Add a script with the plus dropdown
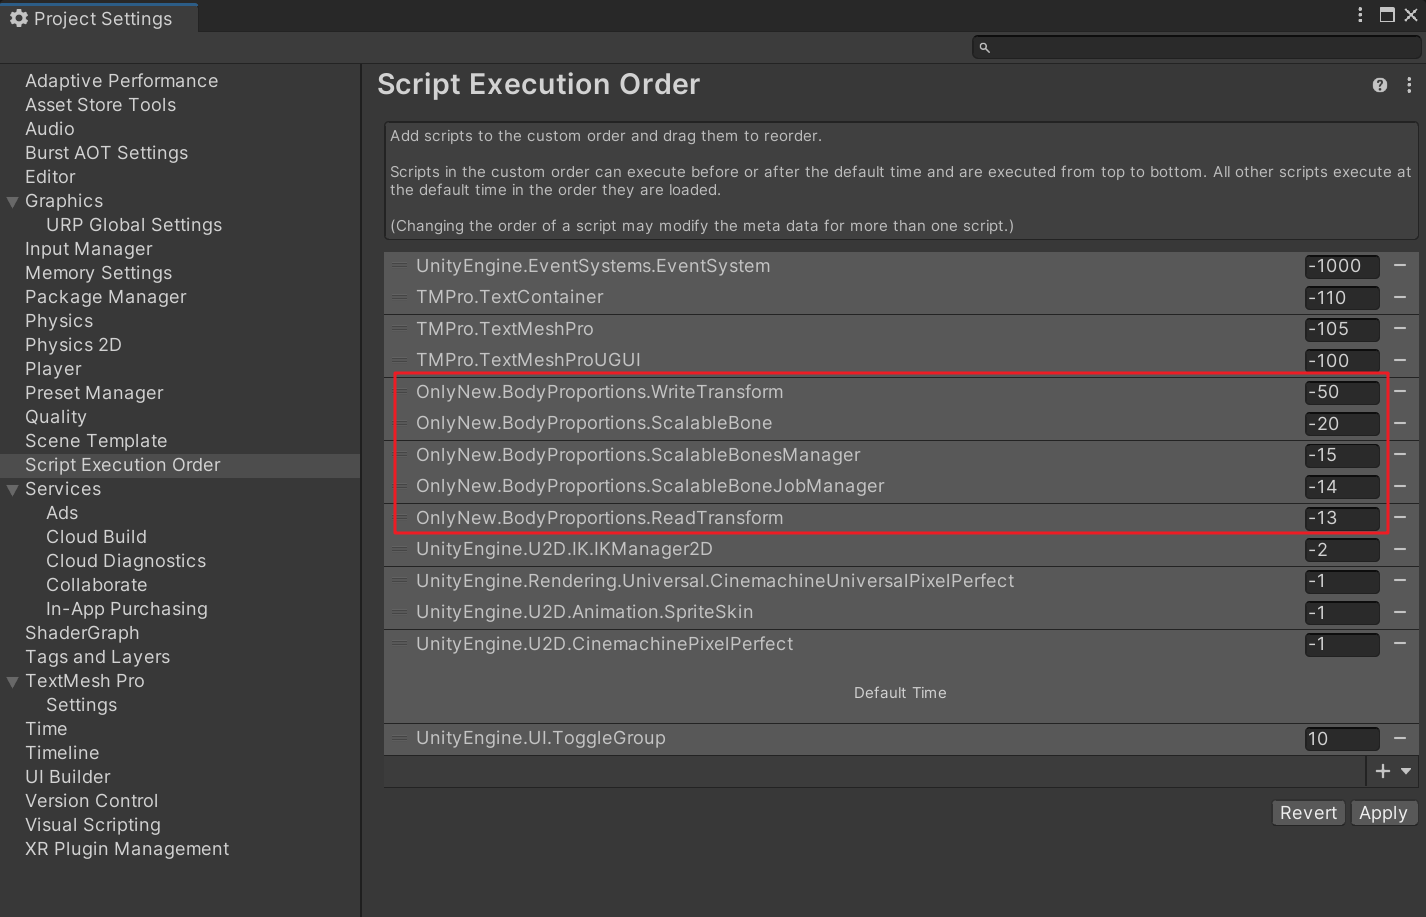This screenshot has width=1426, height=917. (x=1392, y=771)
